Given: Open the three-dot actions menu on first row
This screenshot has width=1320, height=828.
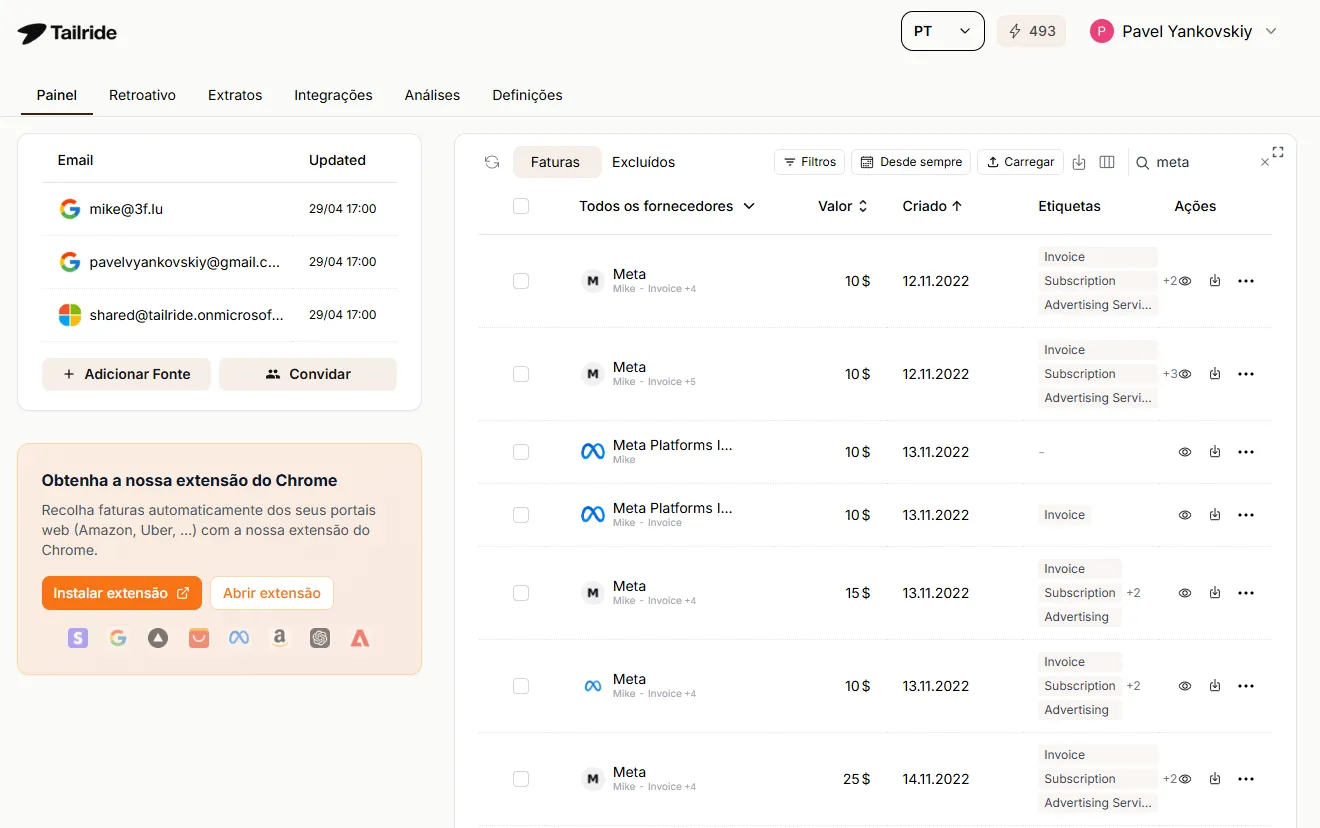Looking at the screenshot, I should point(1246,281).
